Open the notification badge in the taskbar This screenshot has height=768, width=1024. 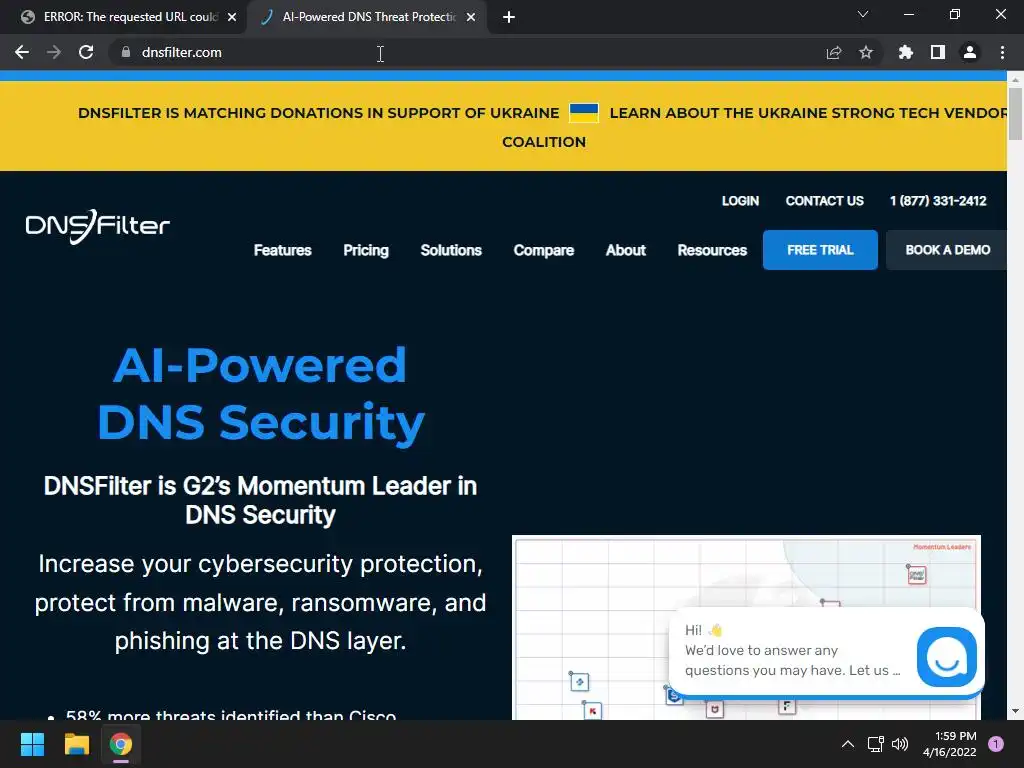[x=996, y=744]
